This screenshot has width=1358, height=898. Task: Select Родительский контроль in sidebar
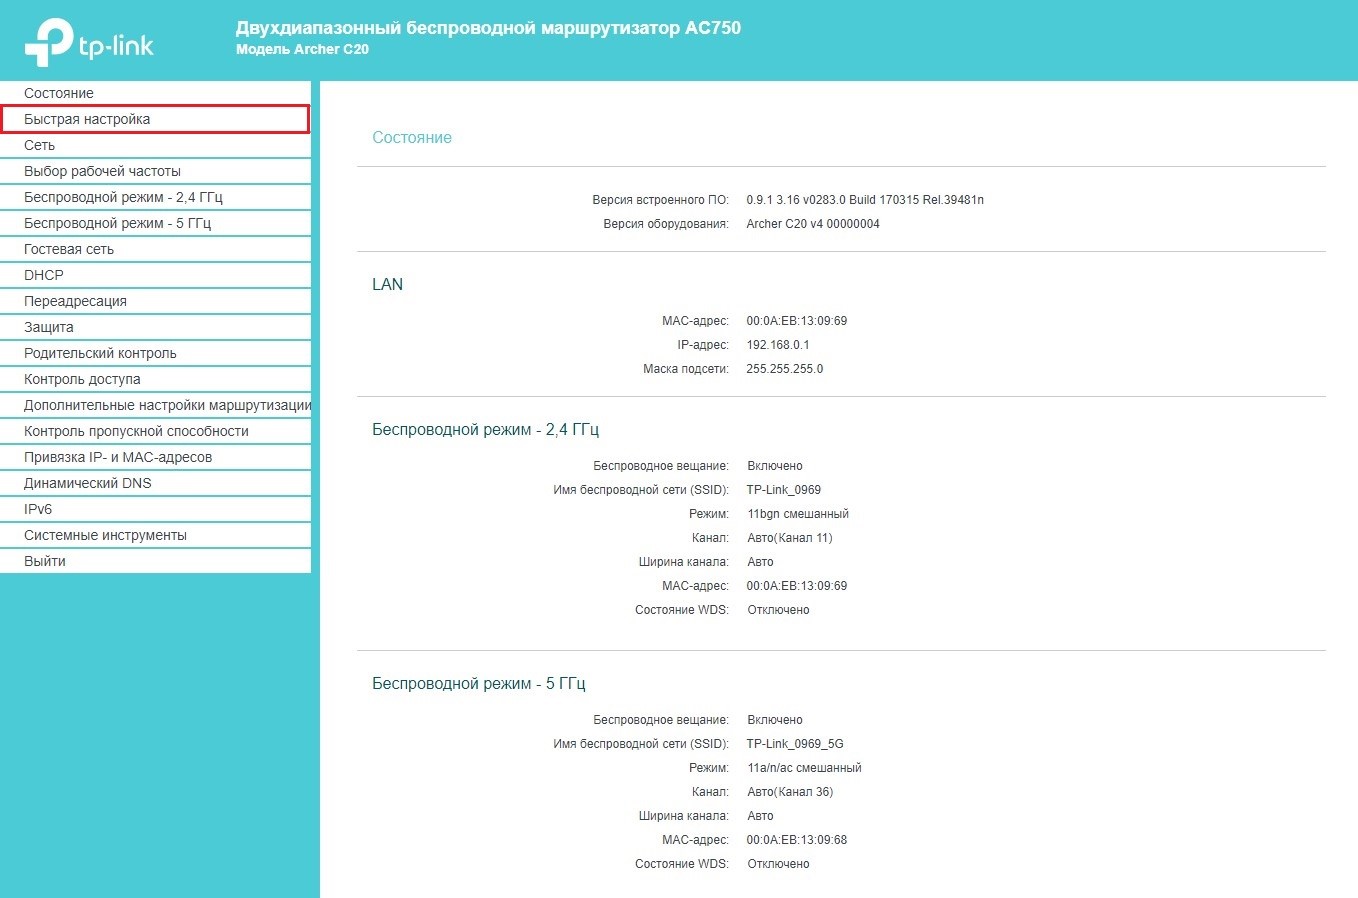[100, 353]
